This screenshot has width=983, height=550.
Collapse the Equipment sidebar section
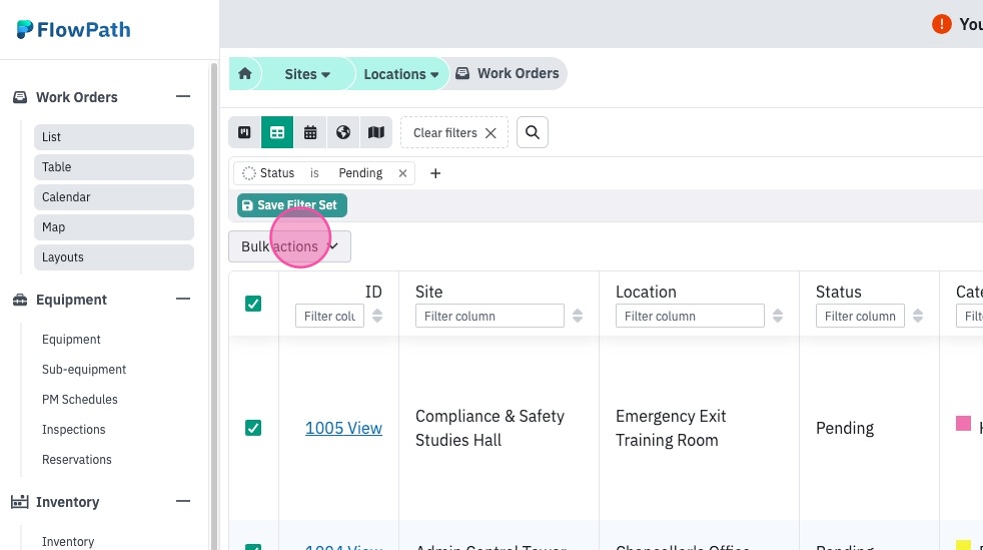pyautogui.click(x=183, y=299)
